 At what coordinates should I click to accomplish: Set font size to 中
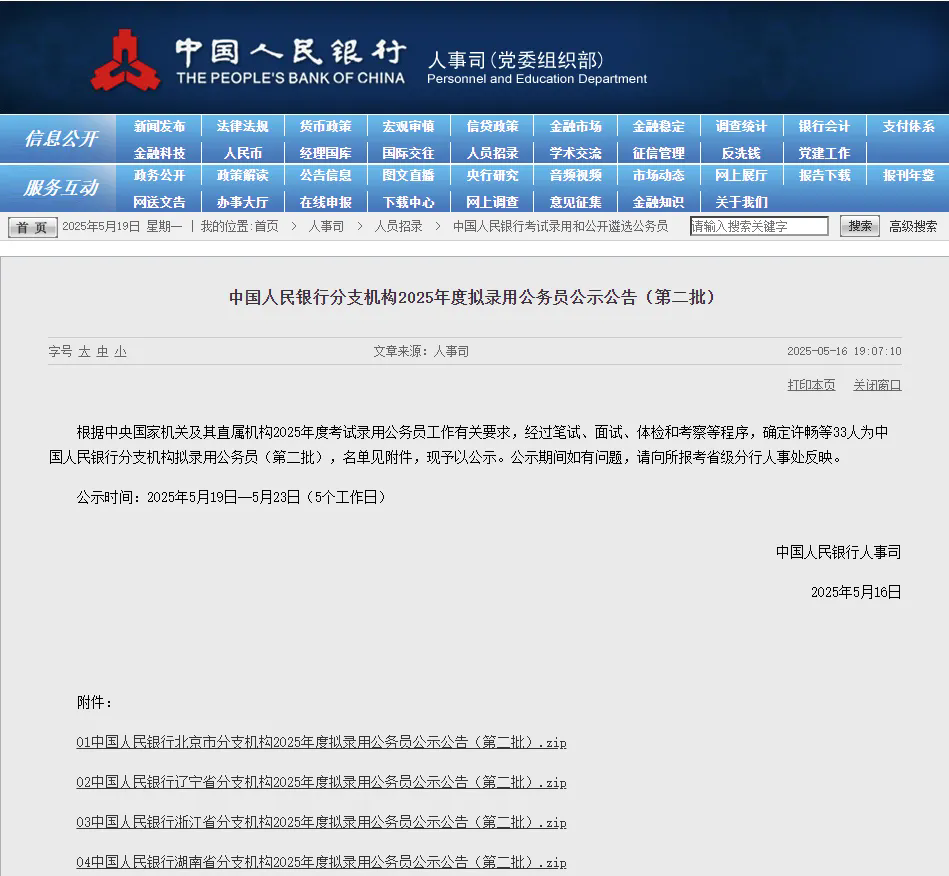102,352
